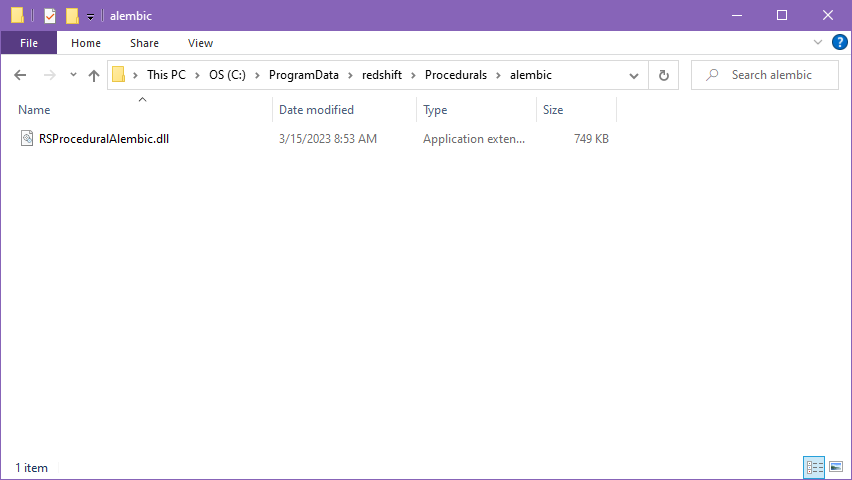Viewport: 852px width, 480px height.
Task: Expand chevron after This PC breadcrumb
Action: 198,75
